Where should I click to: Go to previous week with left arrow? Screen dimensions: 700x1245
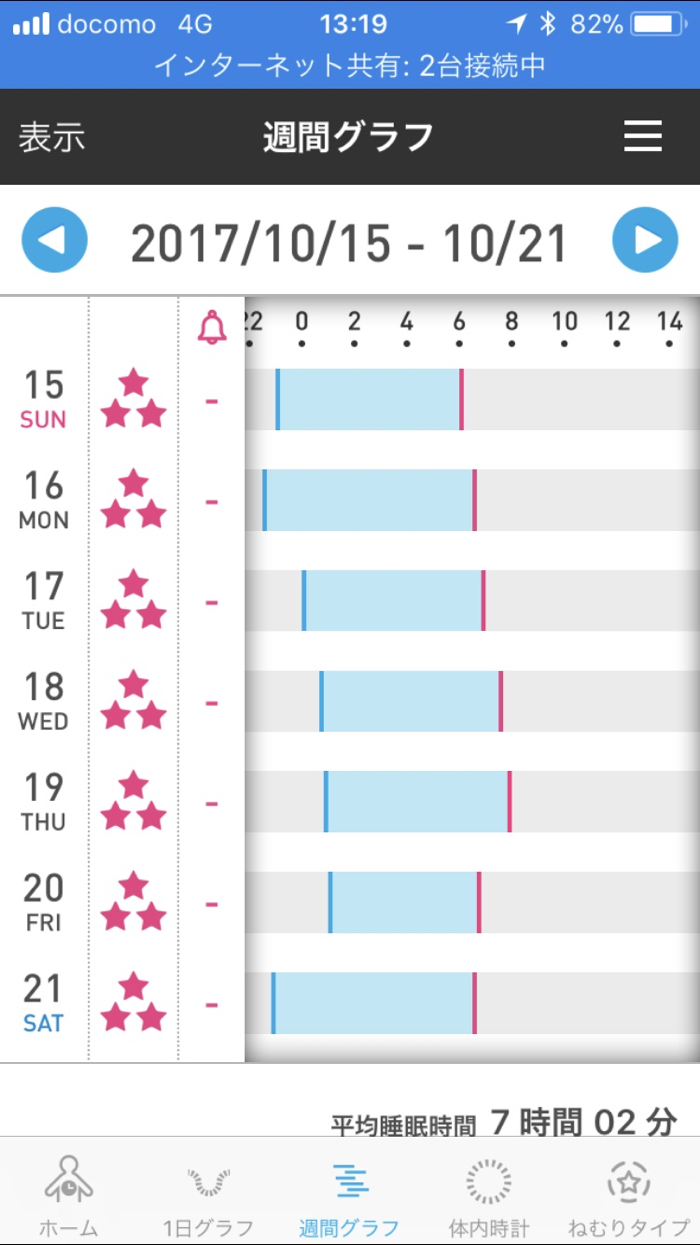(x=55, y=240)
